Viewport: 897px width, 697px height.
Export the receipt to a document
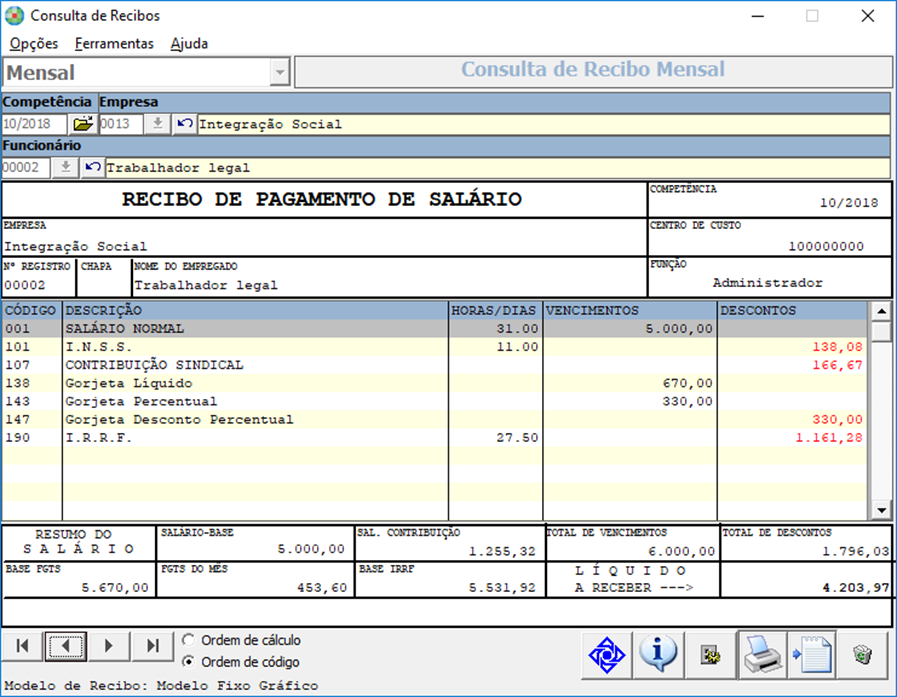812,655
